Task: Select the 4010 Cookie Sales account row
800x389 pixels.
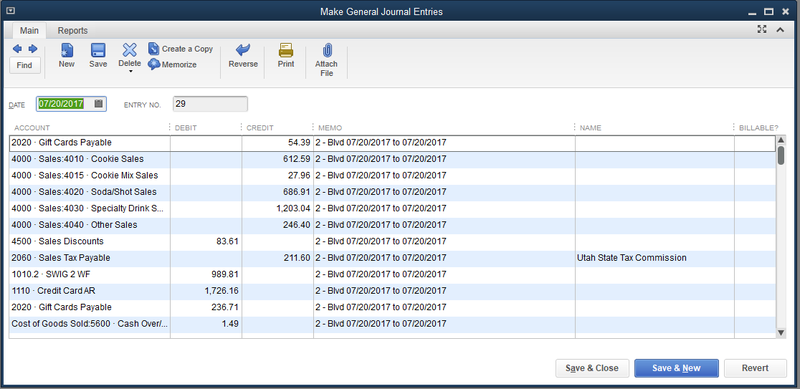Action: tap(90, 159)
